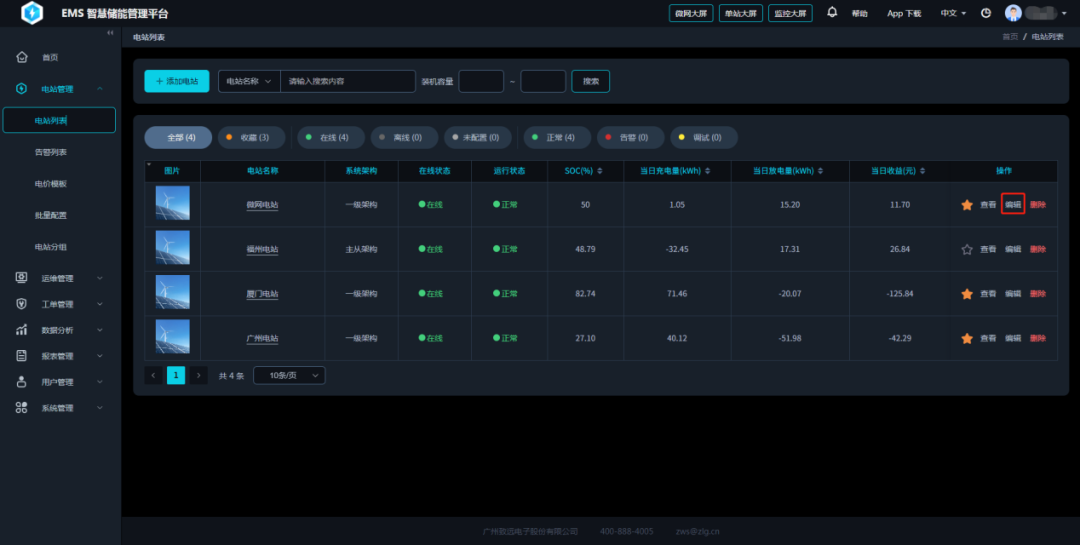1080x545 pixels.
Task: Expand 系统管理 menu
Action: [x=100, y=408]
